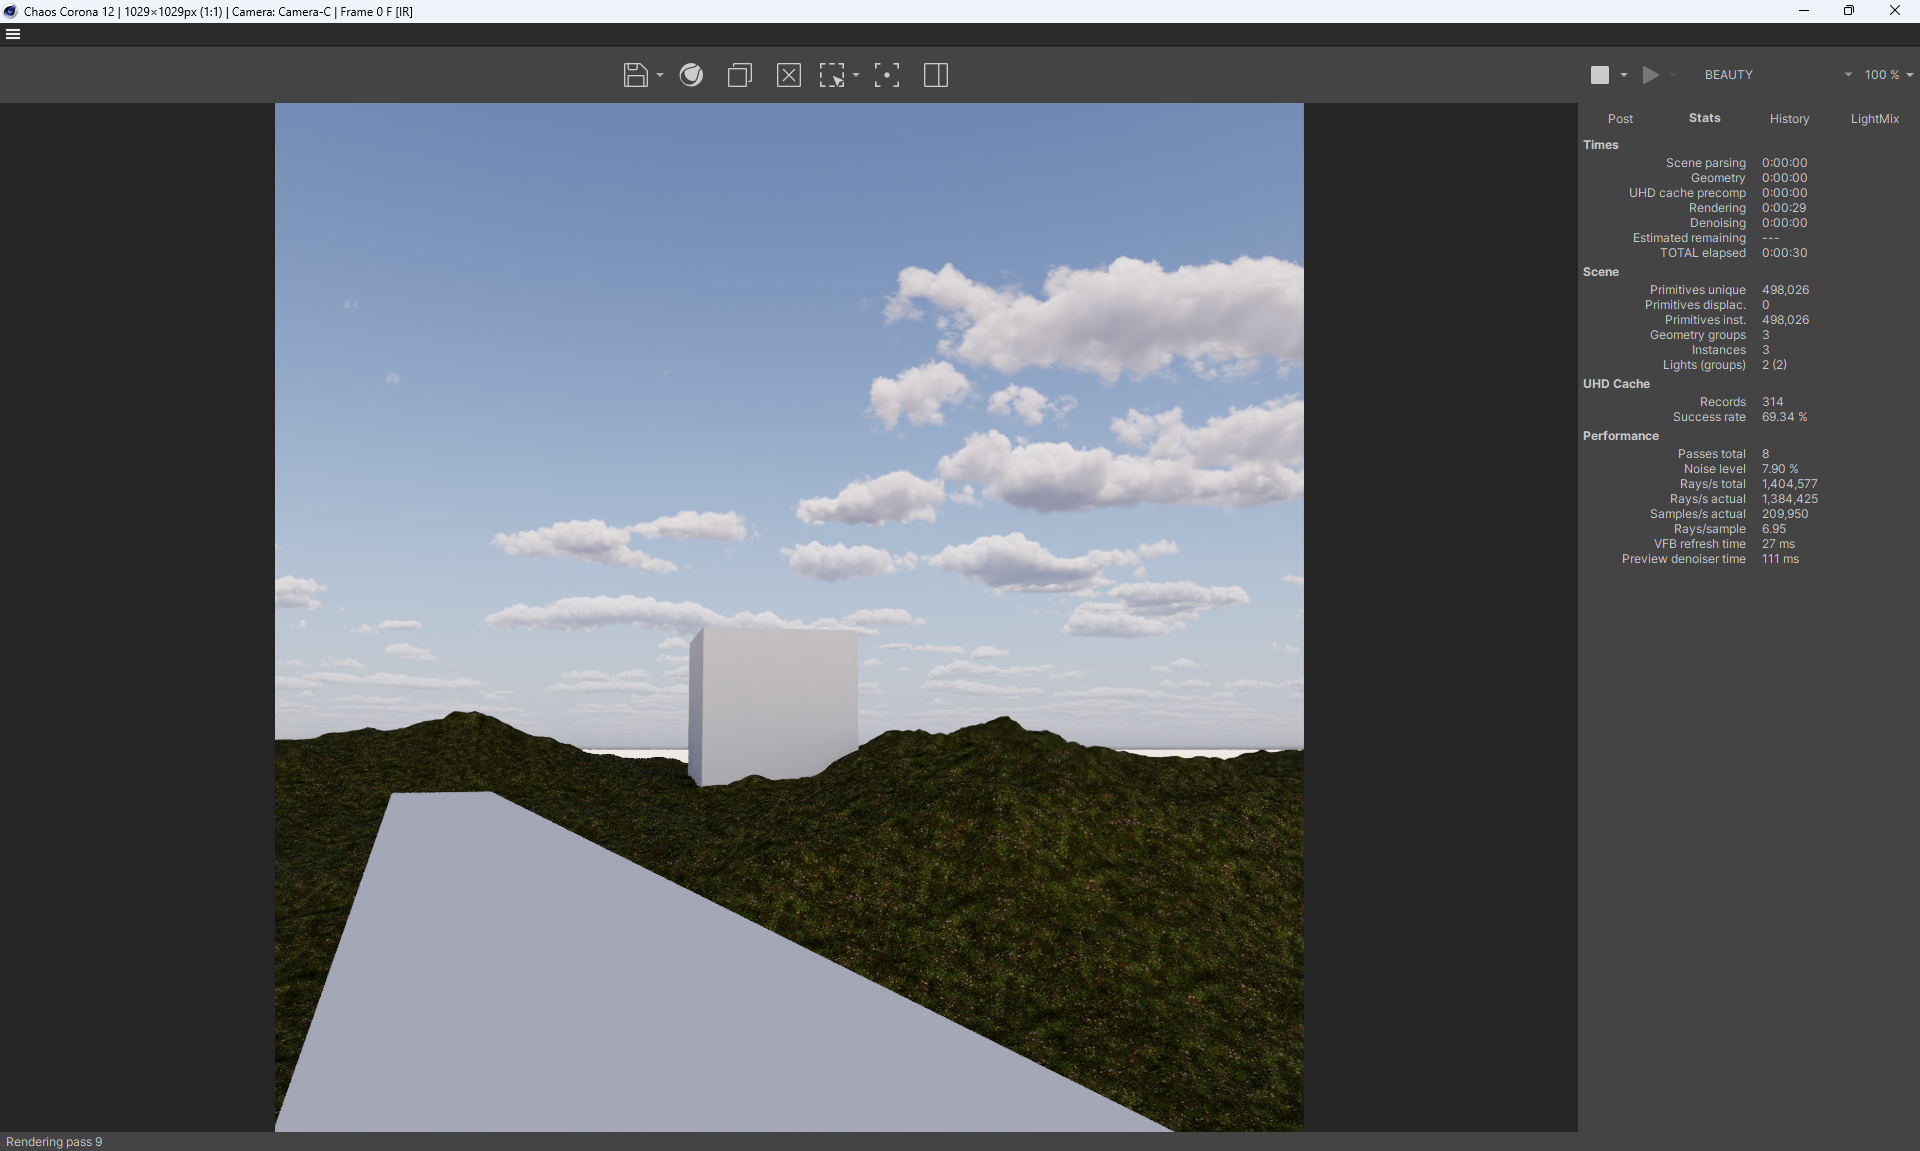
Task: Stop the render with the square button
Action: (x=1600, y=75)
